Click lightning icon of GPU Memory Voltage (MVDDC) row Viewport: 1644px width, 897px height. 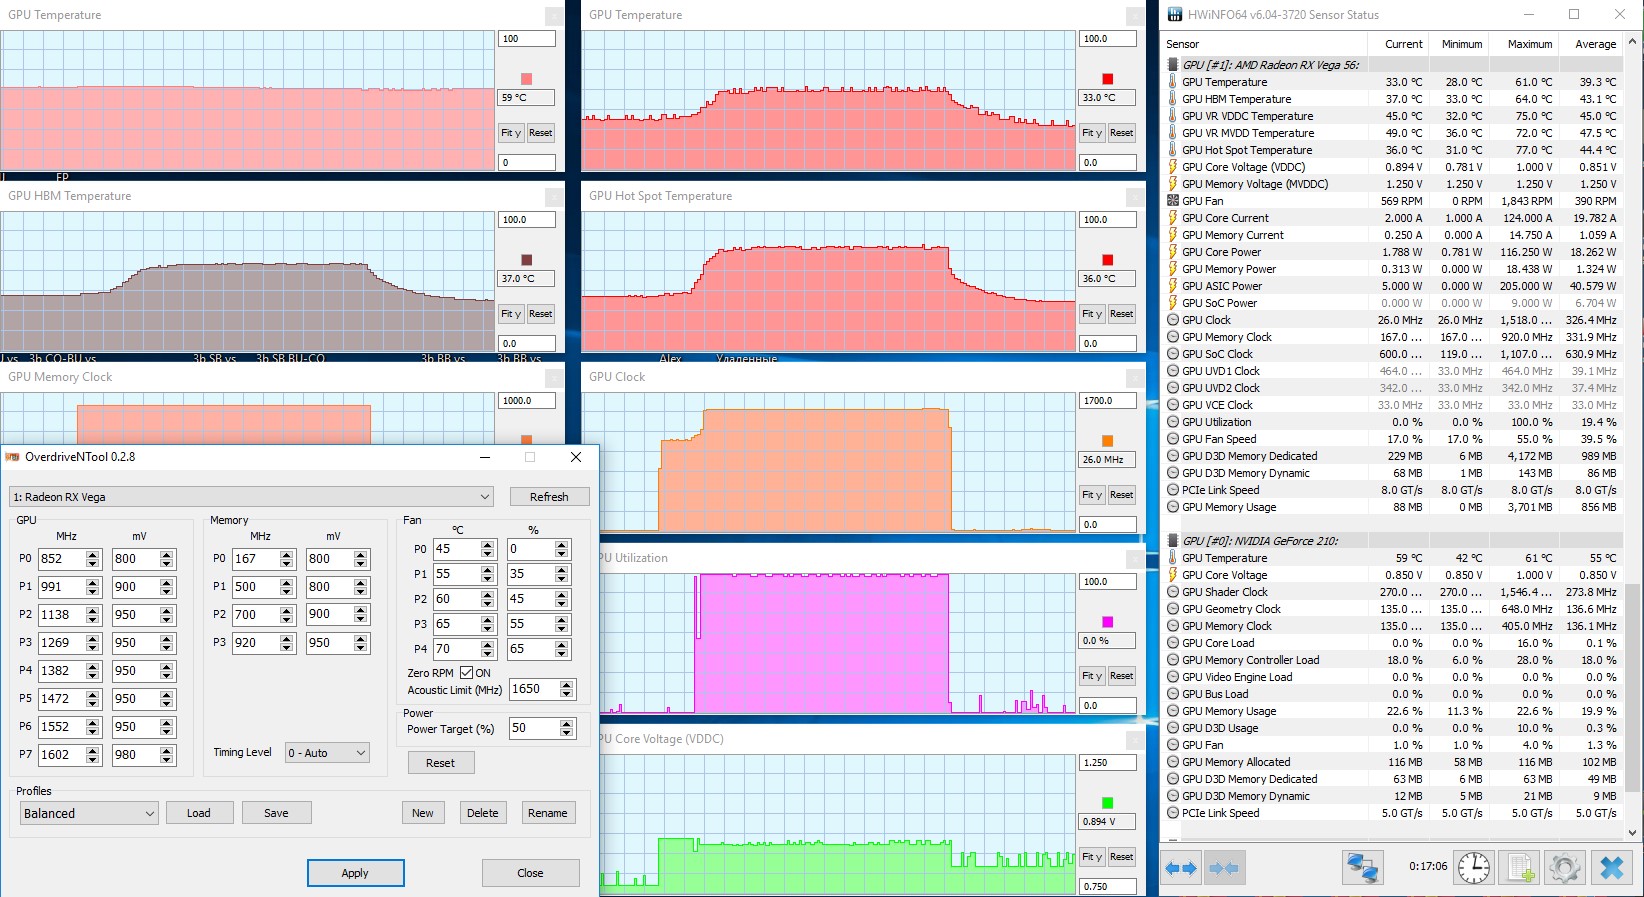click(1173, 184)
